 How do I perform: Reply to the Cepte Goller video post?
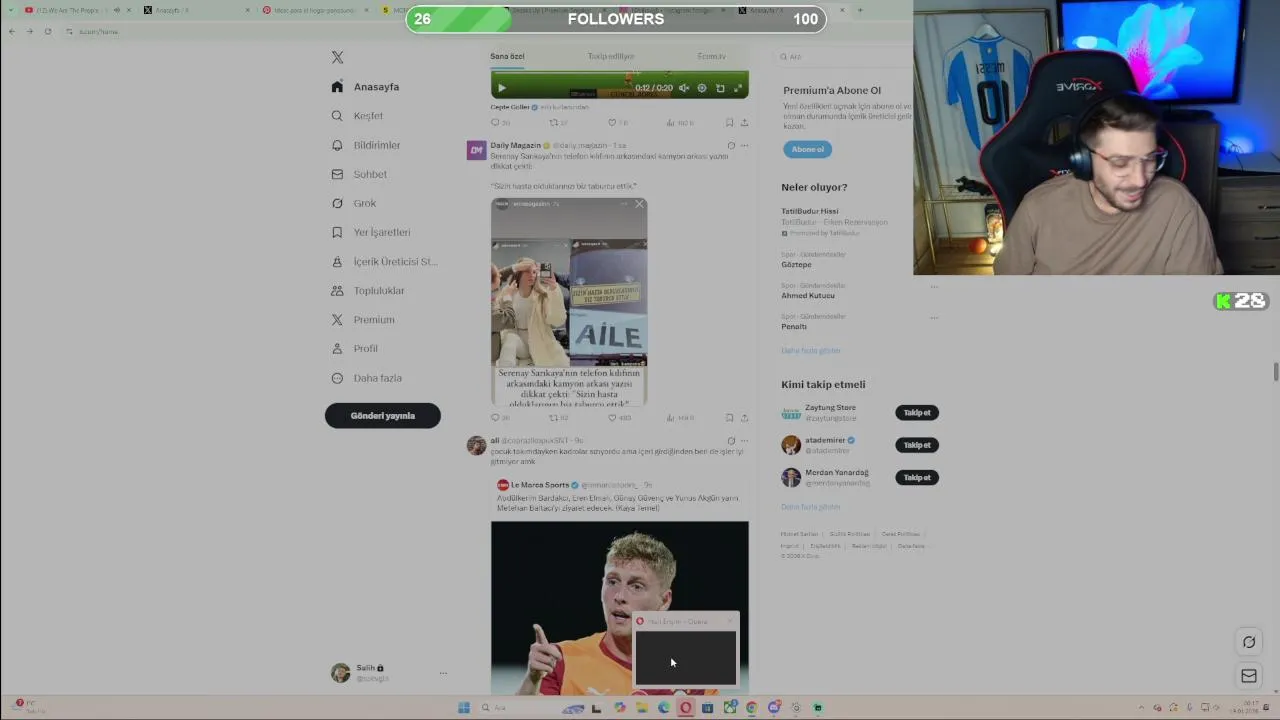499,123
